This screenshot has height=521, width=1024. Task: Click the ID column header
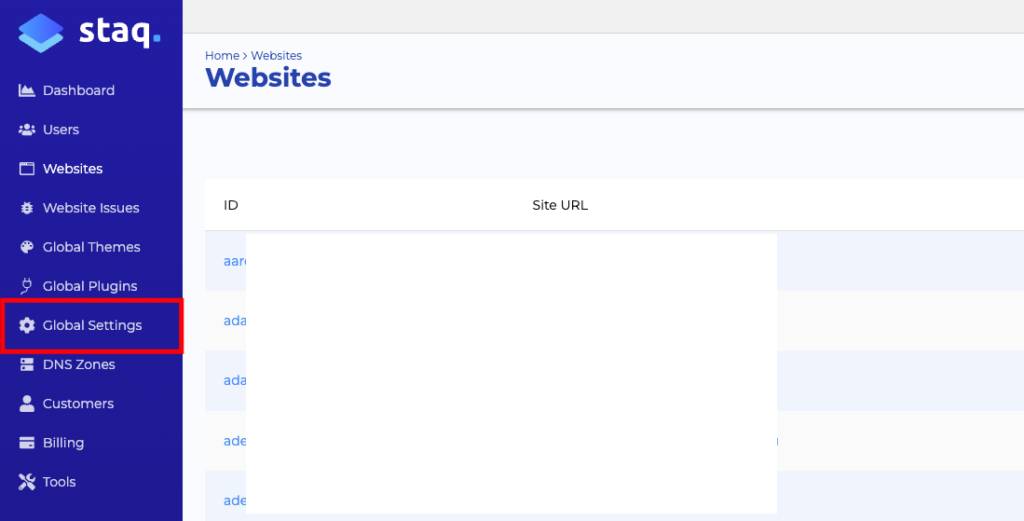(x=231, y=206)
